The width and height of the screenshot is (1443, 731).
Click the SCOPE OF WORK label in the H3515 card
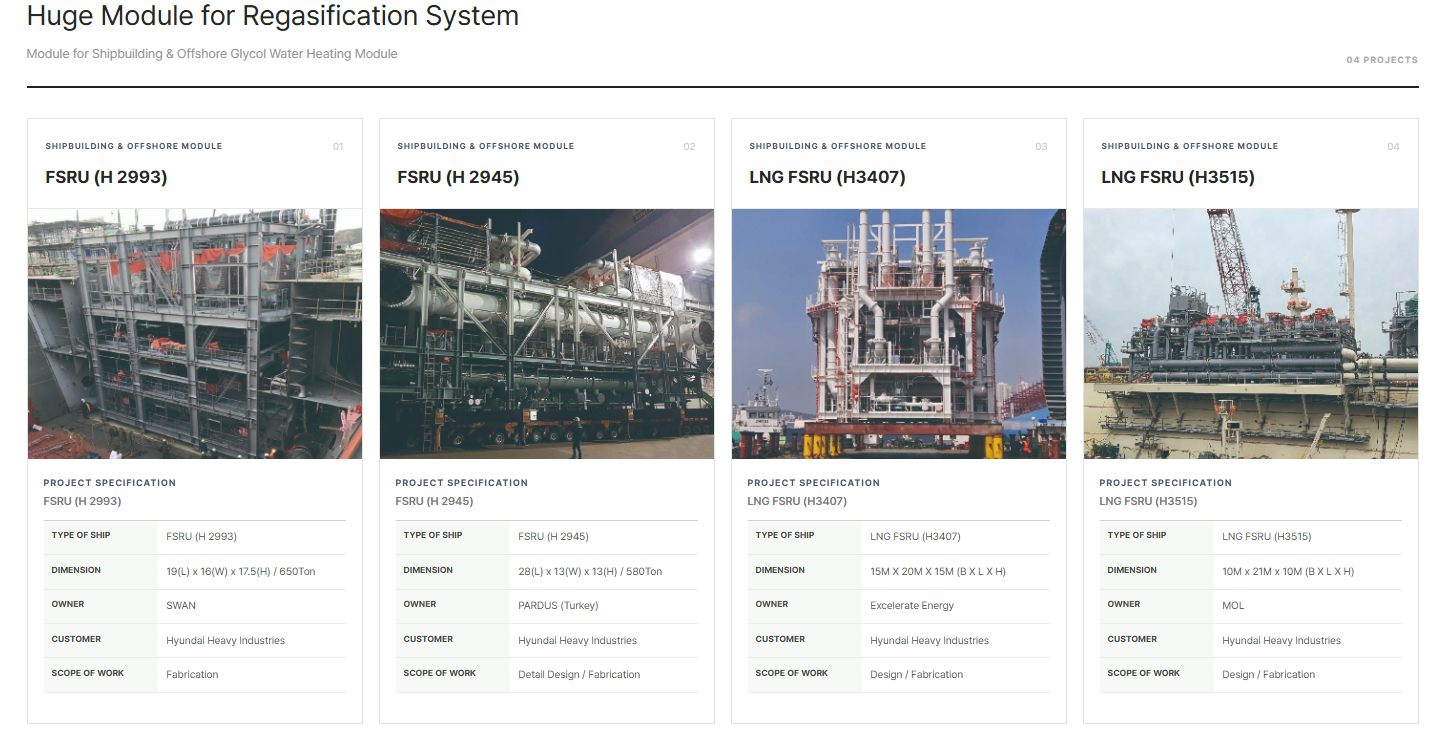(1144, 673)
